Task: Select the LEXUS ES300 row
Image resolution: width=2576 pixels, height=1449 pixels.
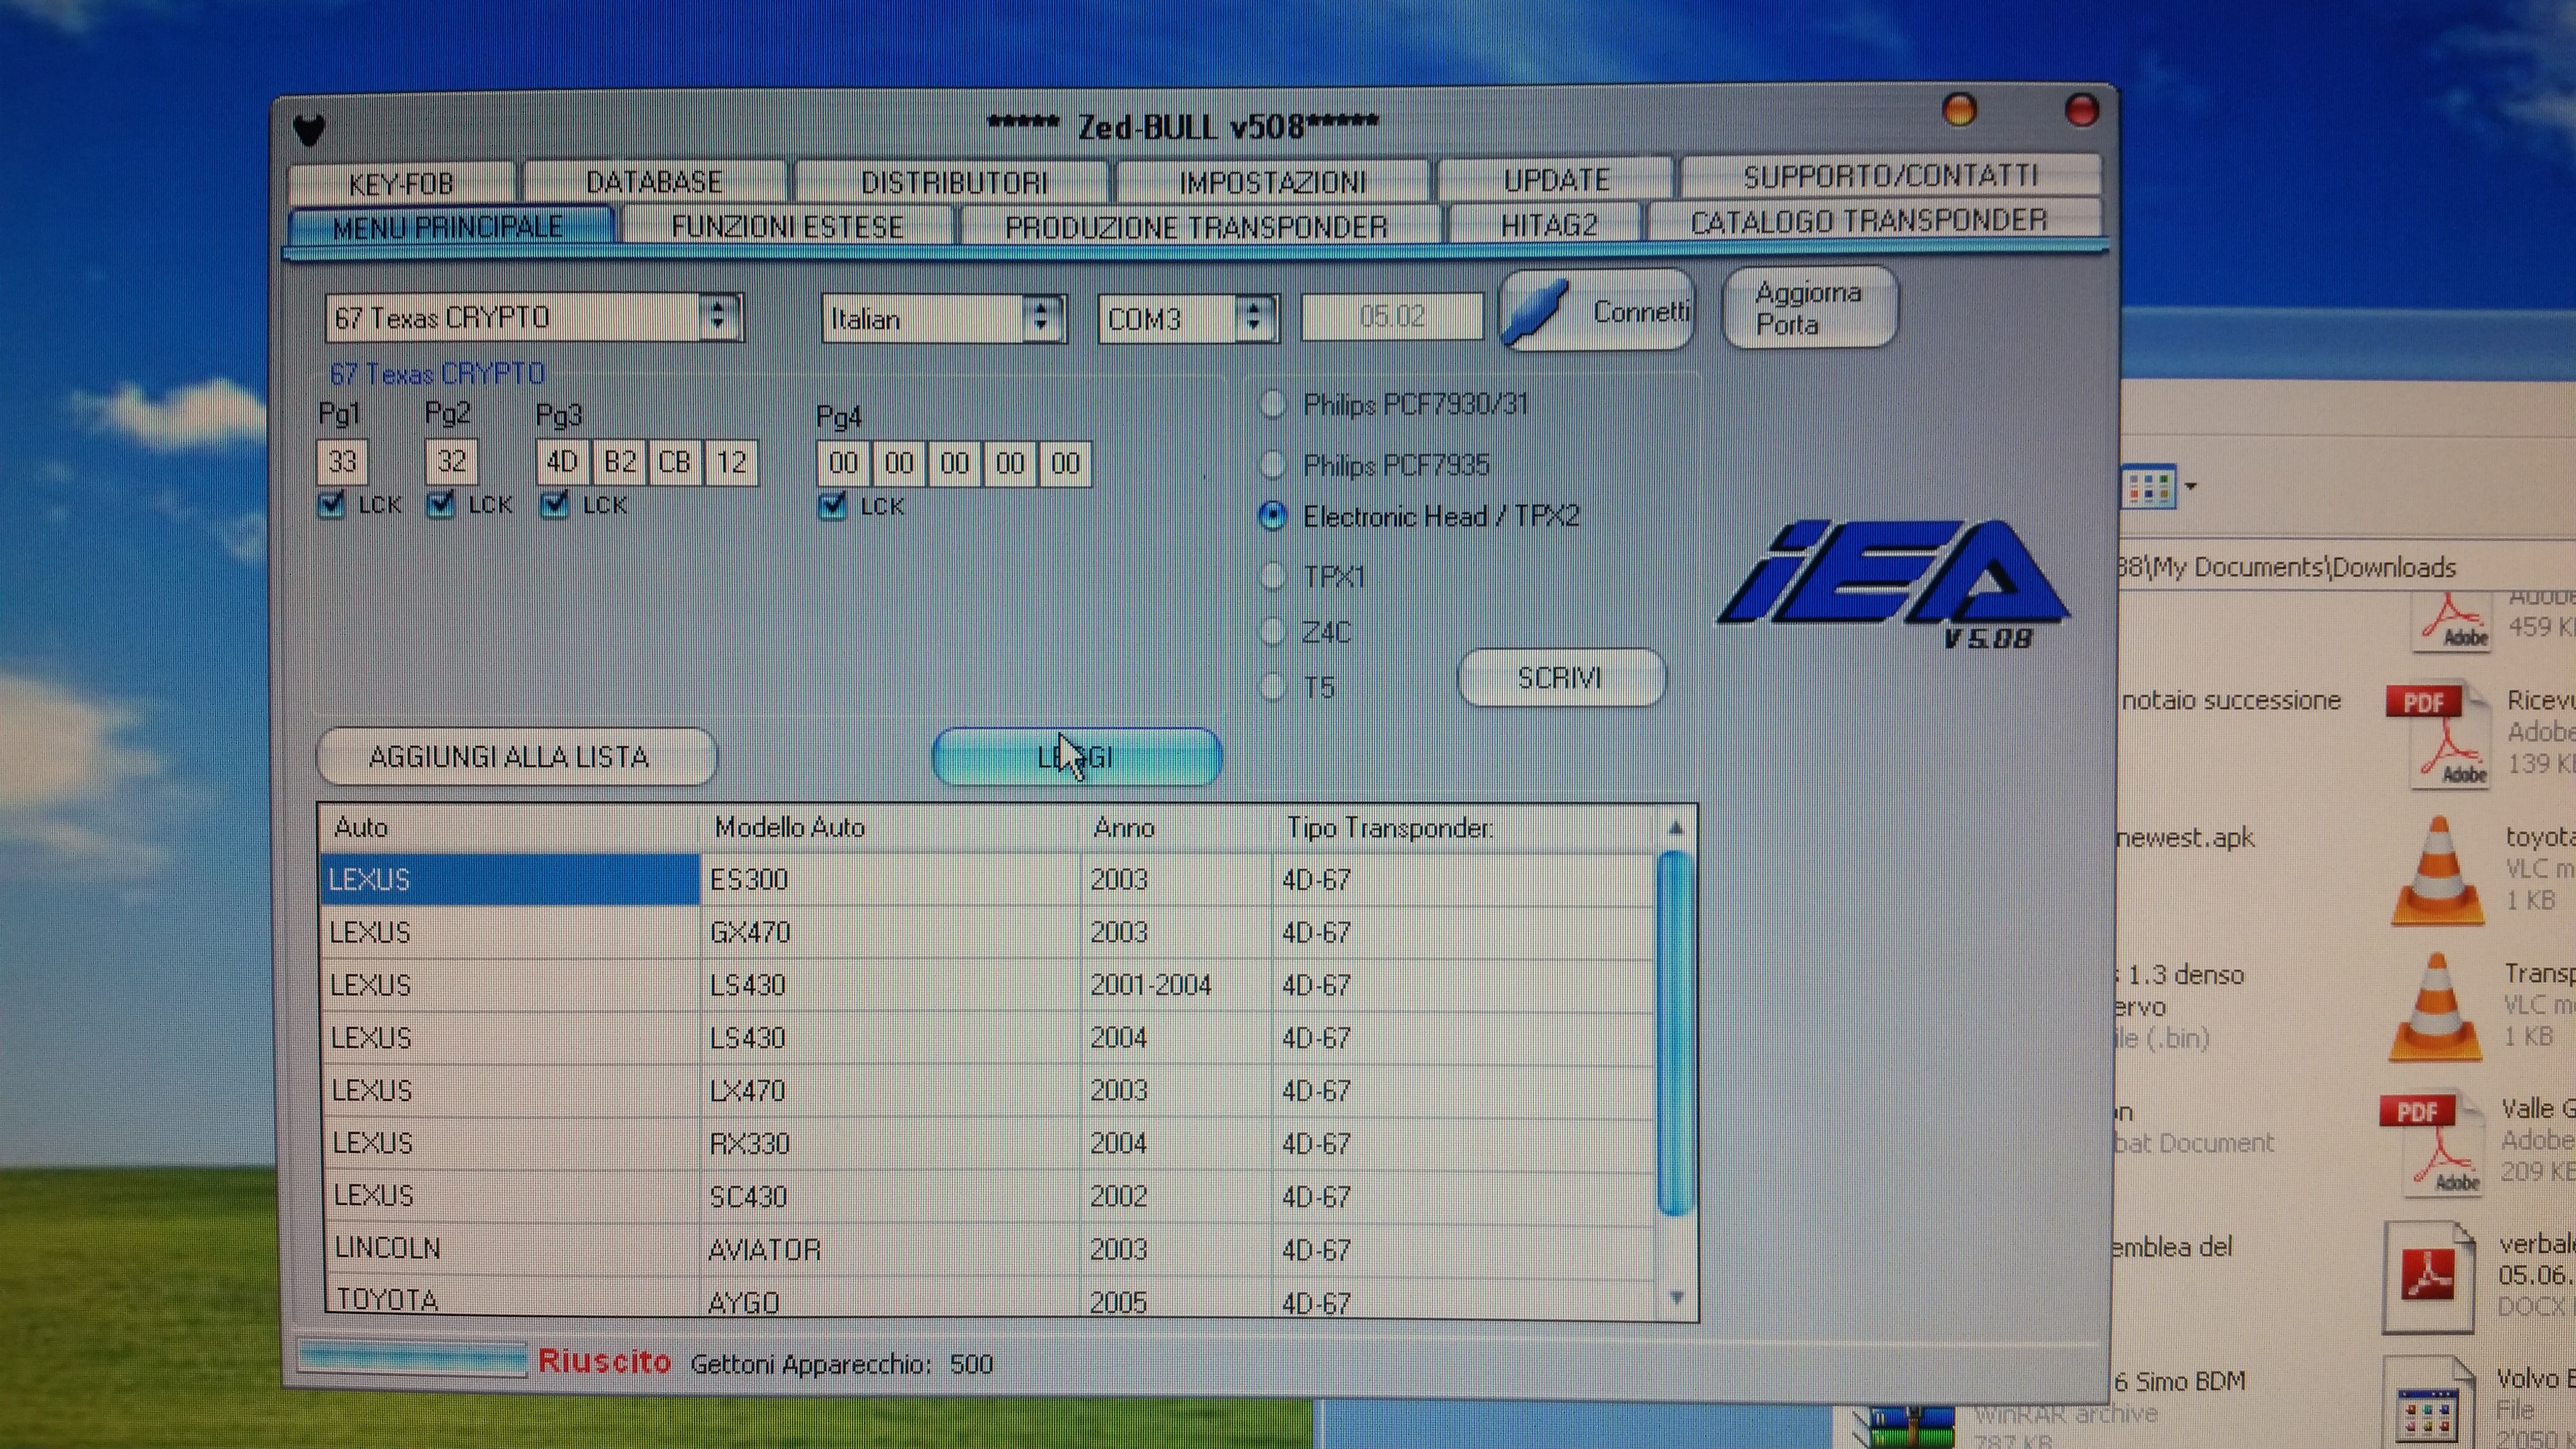Action: tap(987, 879)
